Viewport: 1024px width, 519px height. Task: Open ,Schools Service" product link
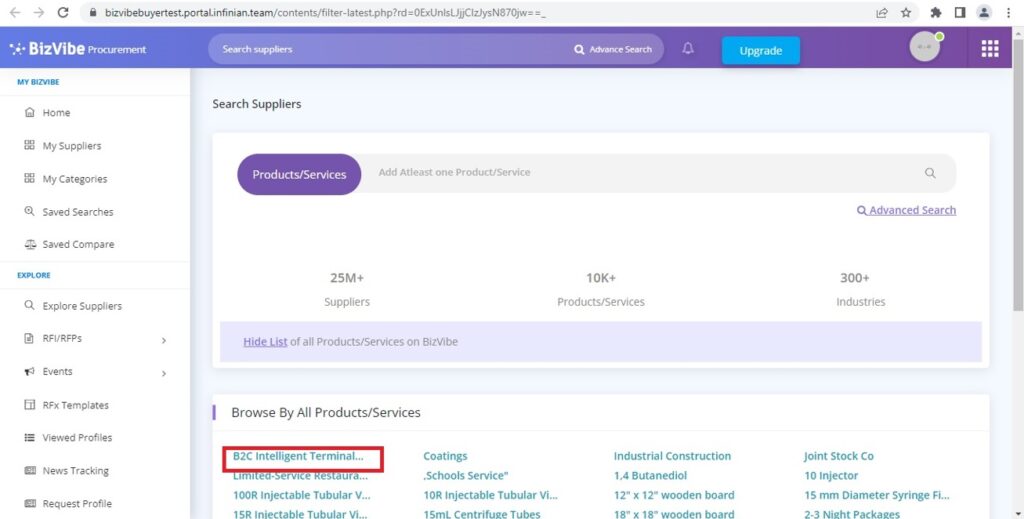[x=466, y=475]
